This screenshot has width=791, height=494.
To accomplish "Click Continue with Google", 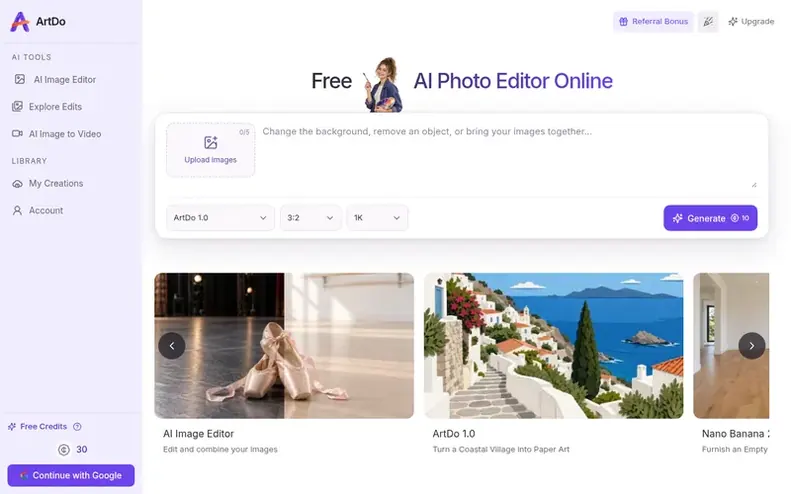I will click(71, 475).
